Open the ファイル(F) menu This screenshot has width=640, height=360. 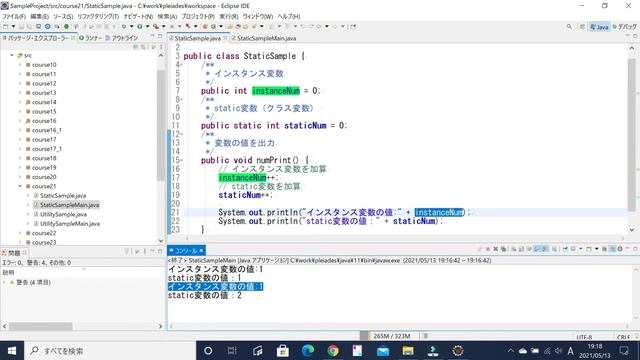point(14,16)
